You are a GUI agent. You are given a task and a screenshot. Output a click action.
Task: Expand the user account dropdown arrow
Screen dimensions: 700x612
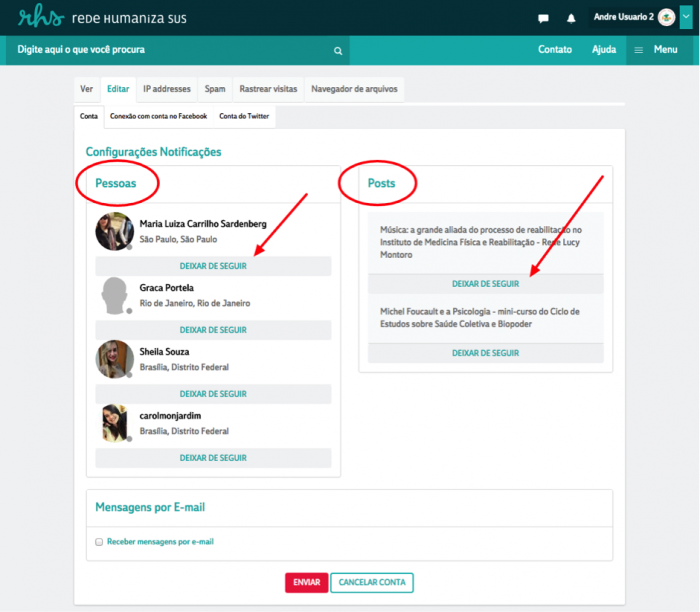(x=686, y=17)
